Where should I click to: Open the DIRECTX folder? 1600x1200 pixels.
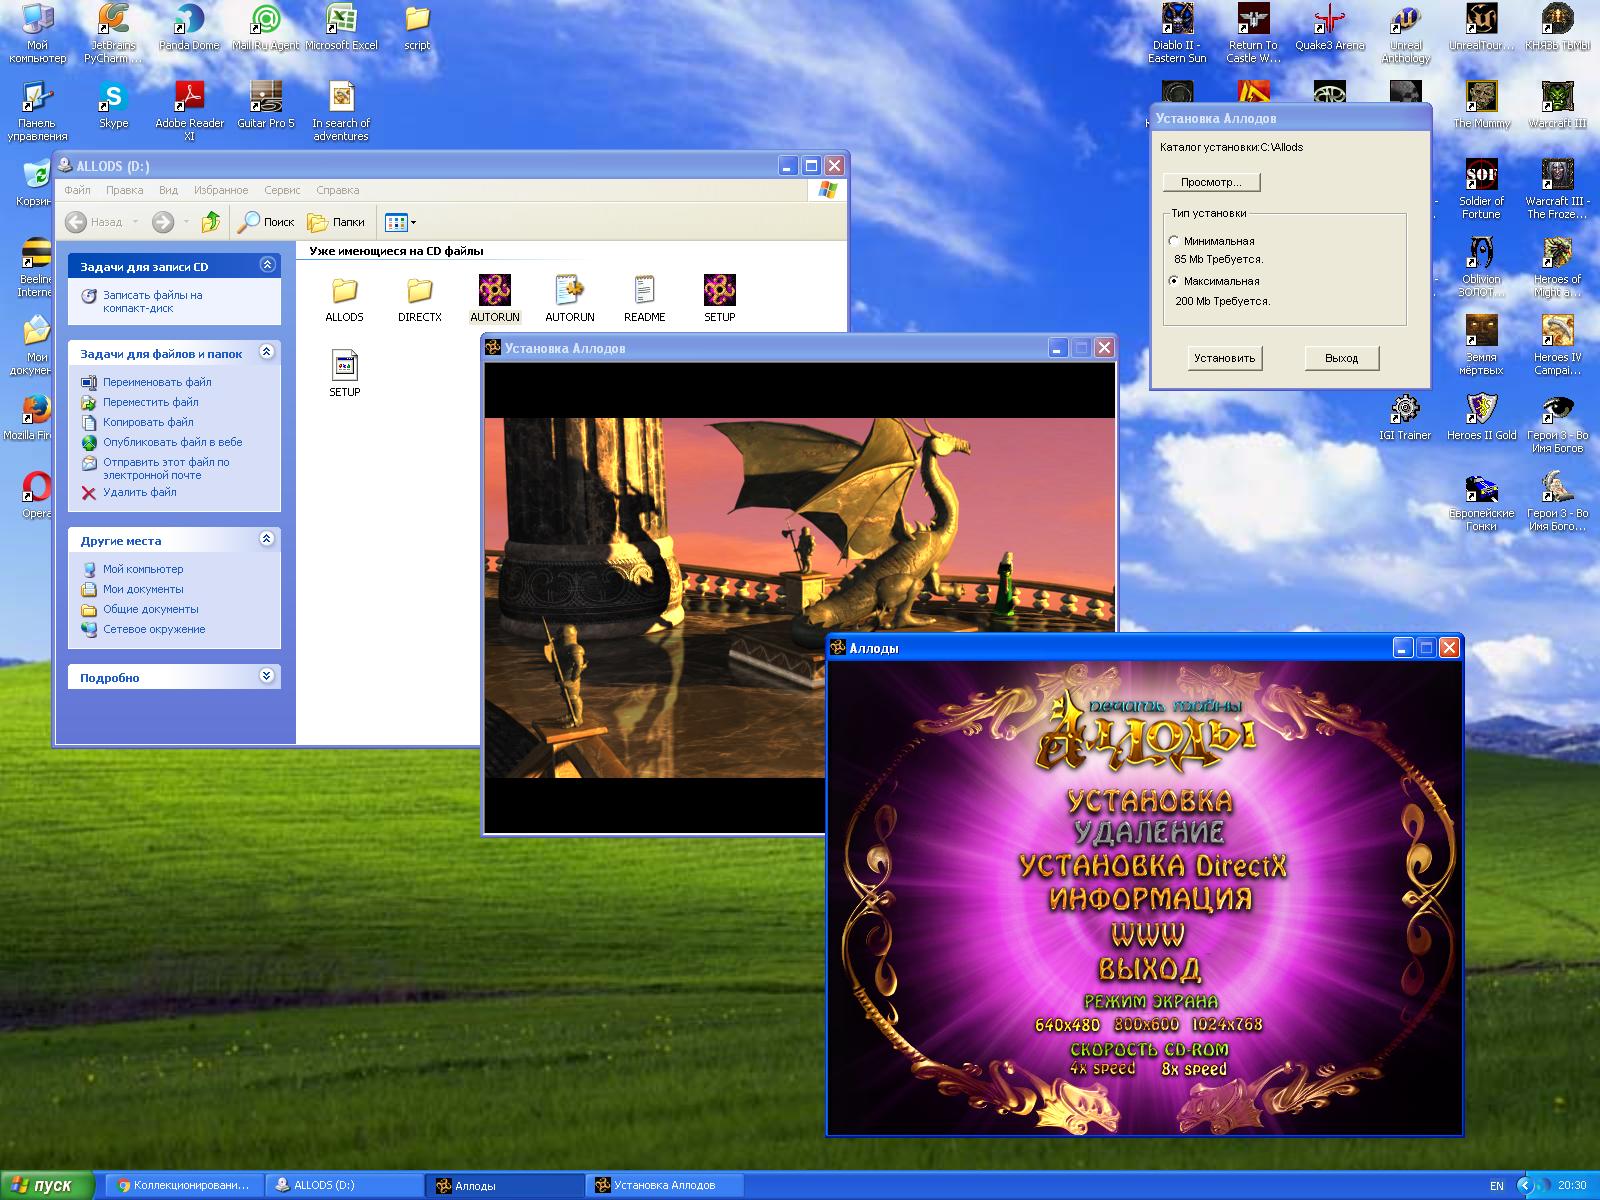419,291
